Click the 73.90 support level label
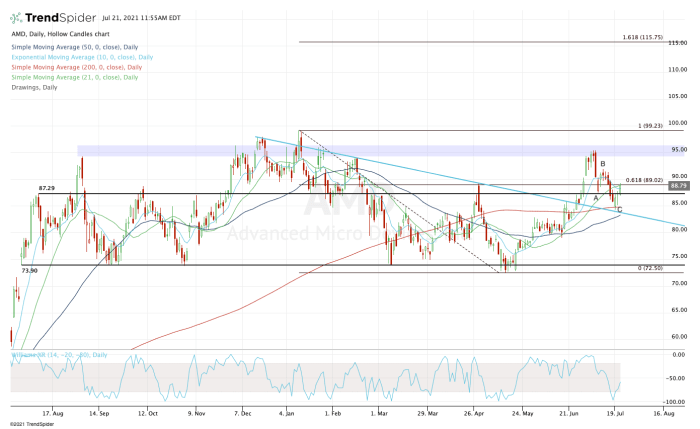The image size is (700, 429). click(29, 271)
